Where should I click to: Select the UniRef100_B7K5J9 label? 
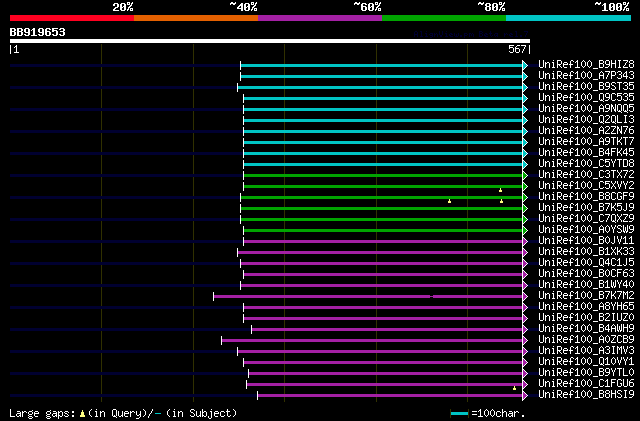586,208
